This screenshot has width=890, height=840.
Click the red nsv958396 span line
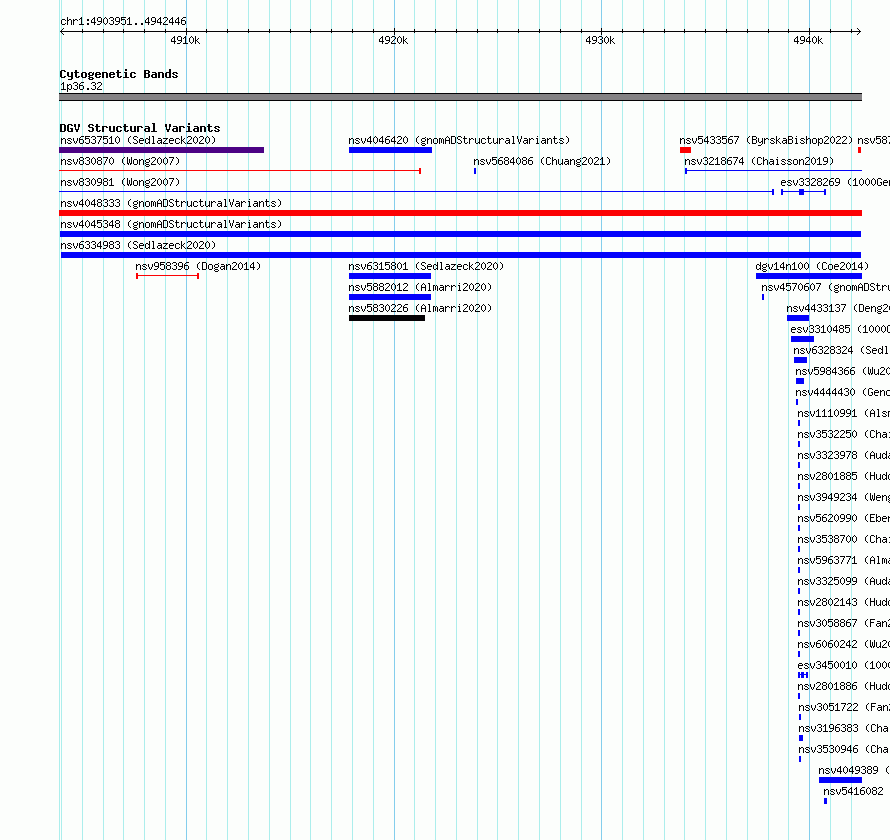[167, 276]
